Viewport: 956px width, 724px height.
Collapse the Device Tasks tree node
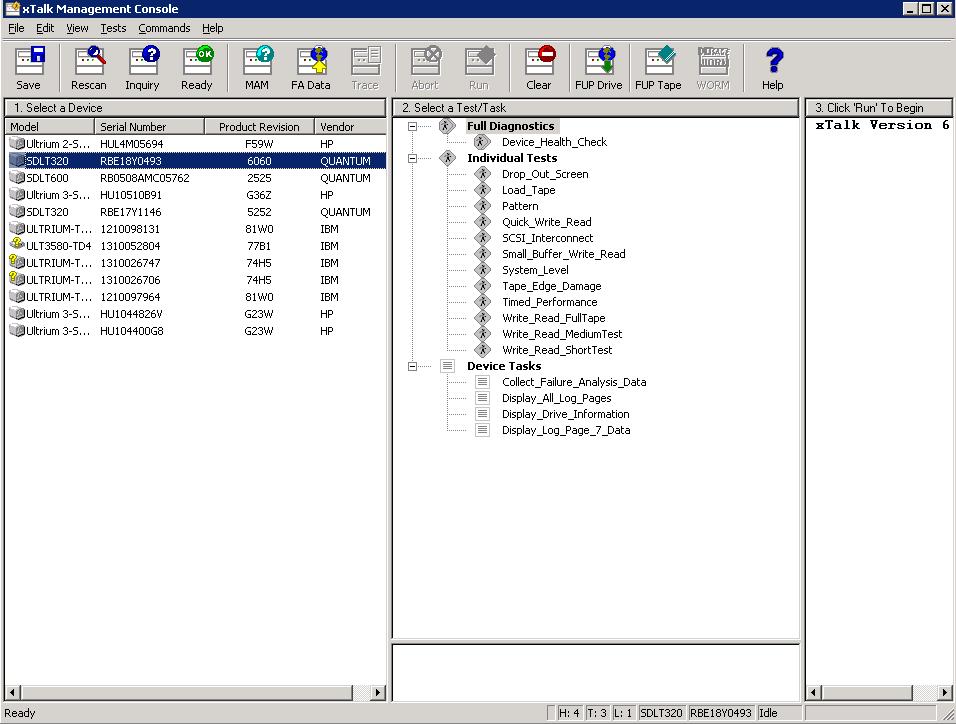coord(413,367)
